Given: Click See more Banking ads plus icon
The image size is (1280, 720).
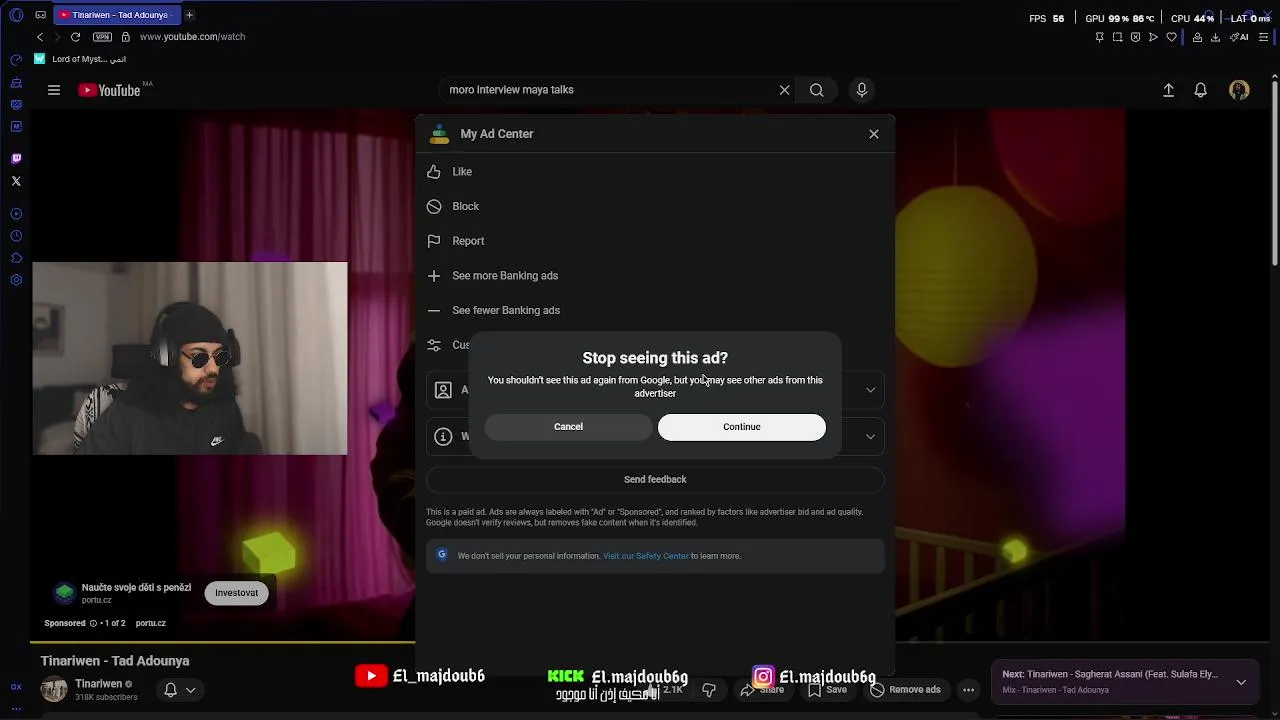Looking at the screenshot, I should [x=434, y=276].
